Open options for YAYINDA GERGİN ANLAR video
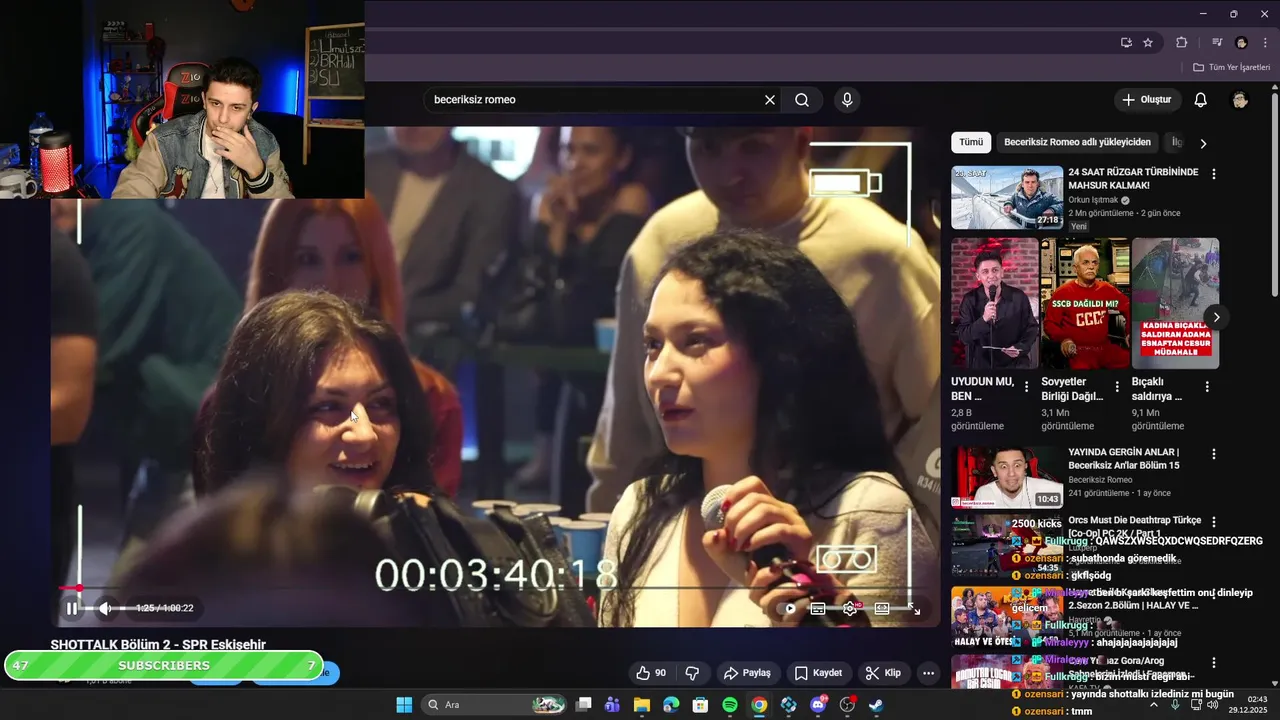The width and height of the screenshot is (1280, 720). click(x=1214, y=454)
